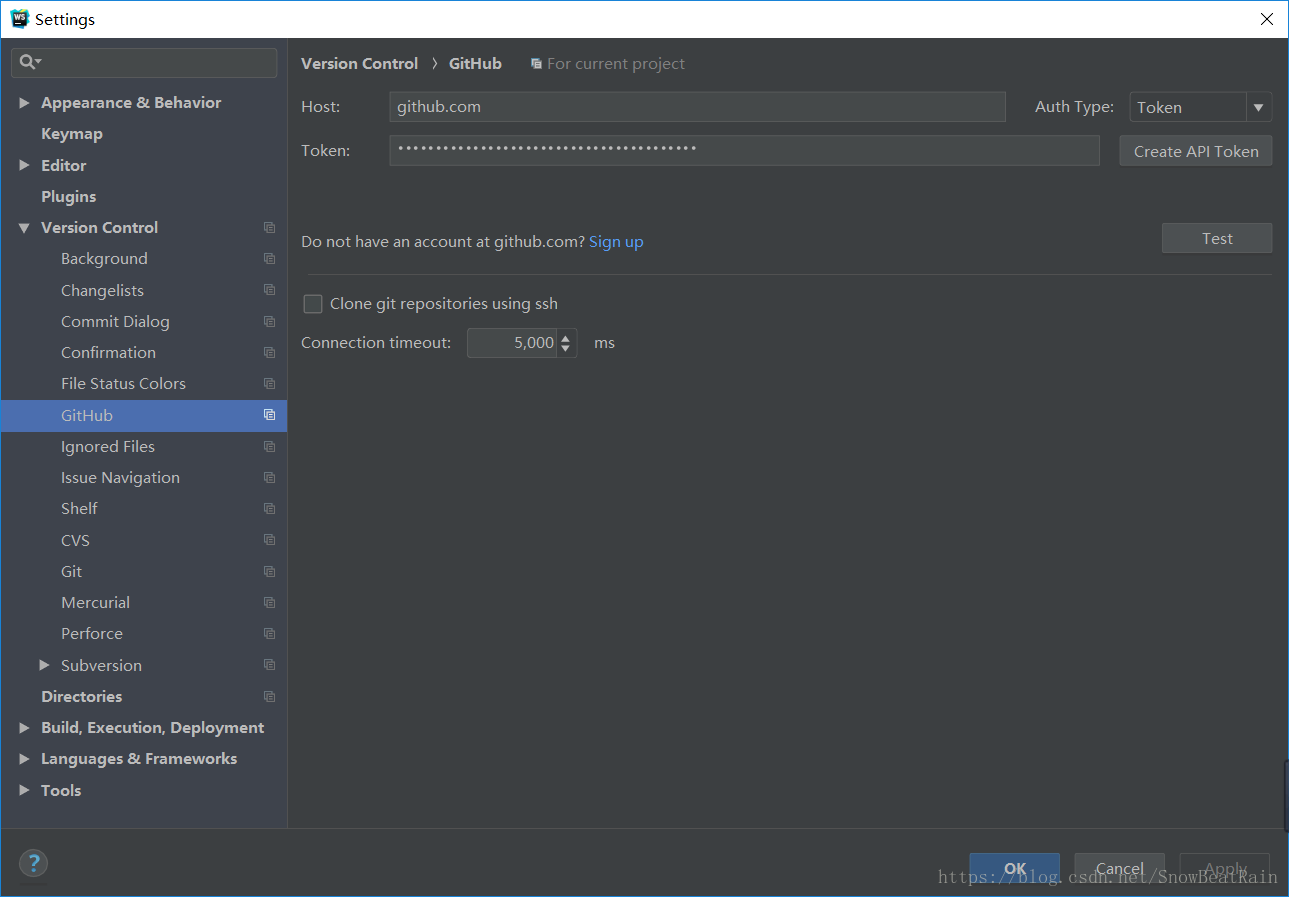Click project-level icon beside Shelf

point(269,509)
